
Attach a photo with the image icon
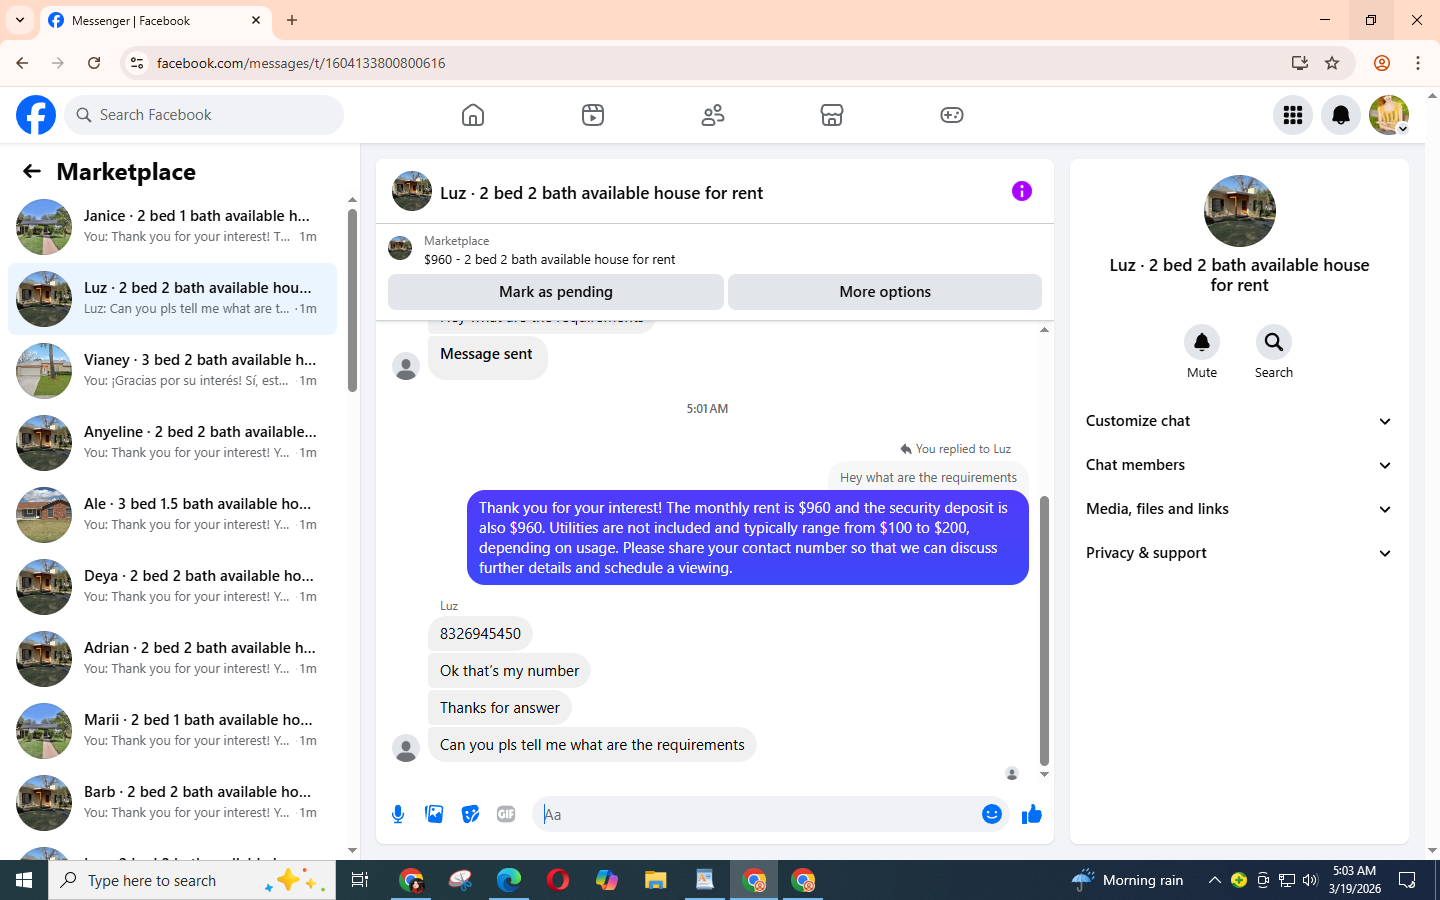pos(434,814)
